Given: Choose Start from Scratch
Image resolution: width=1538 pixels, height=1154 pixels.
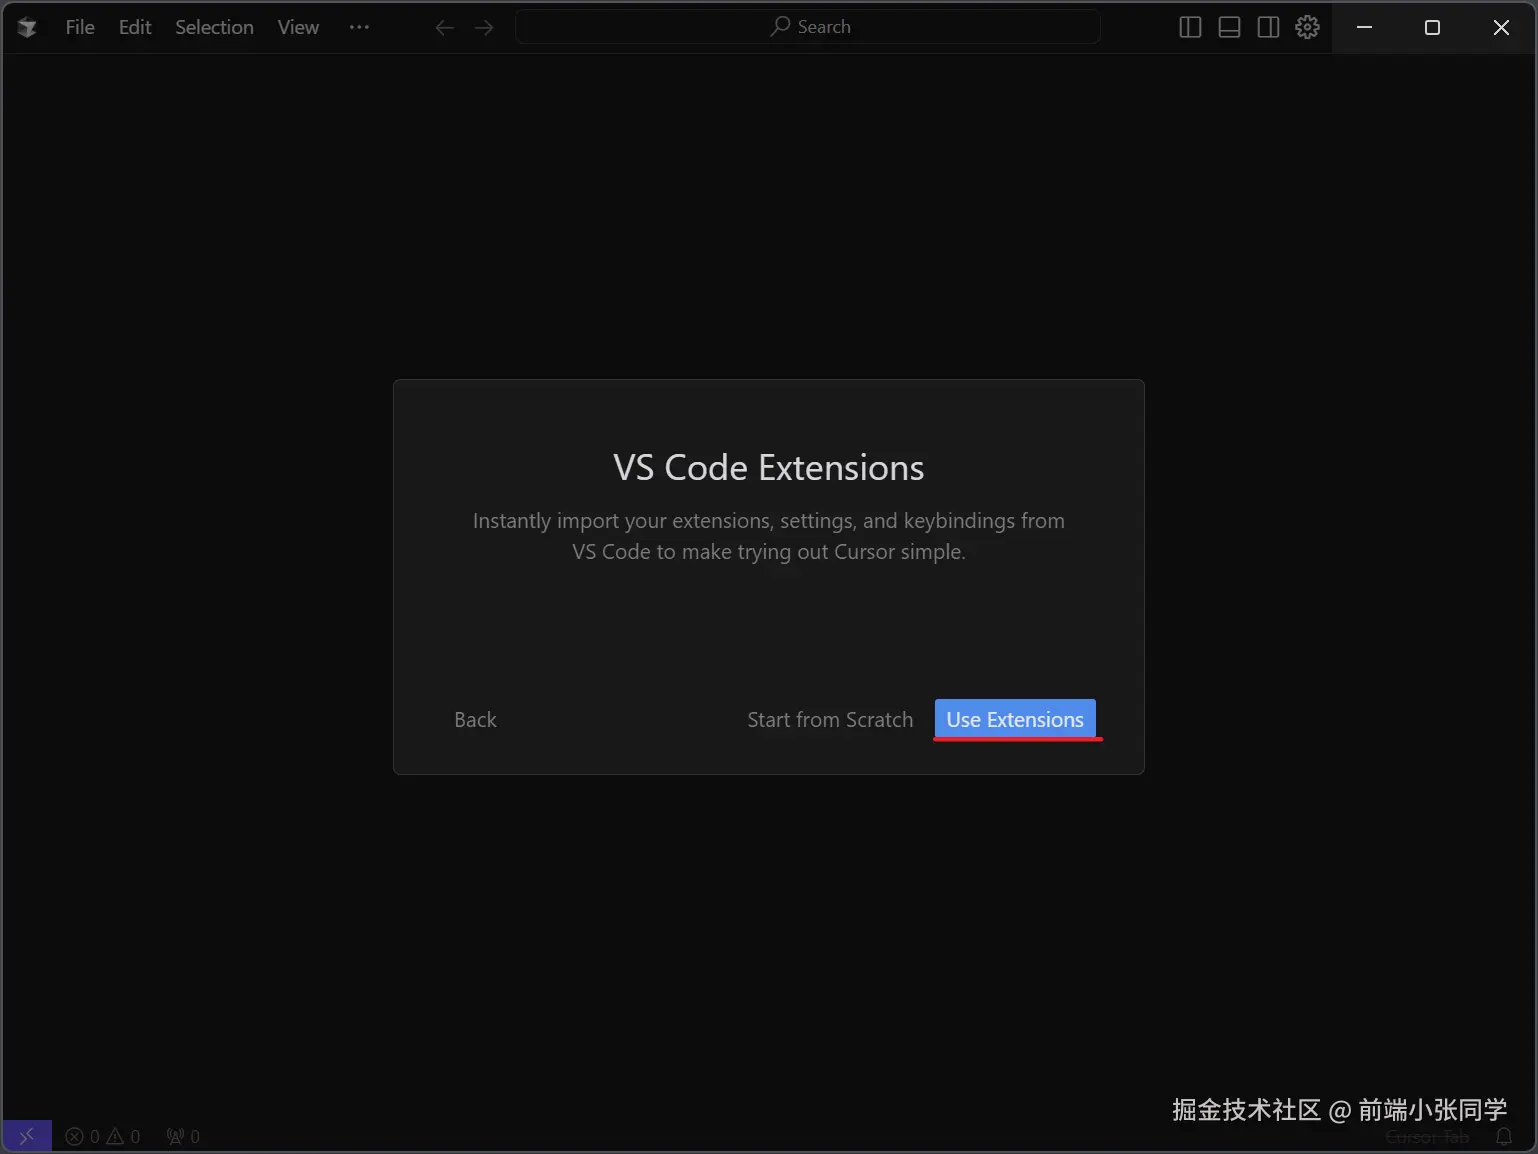Looking at the screenshot, I should pos(830,720).
